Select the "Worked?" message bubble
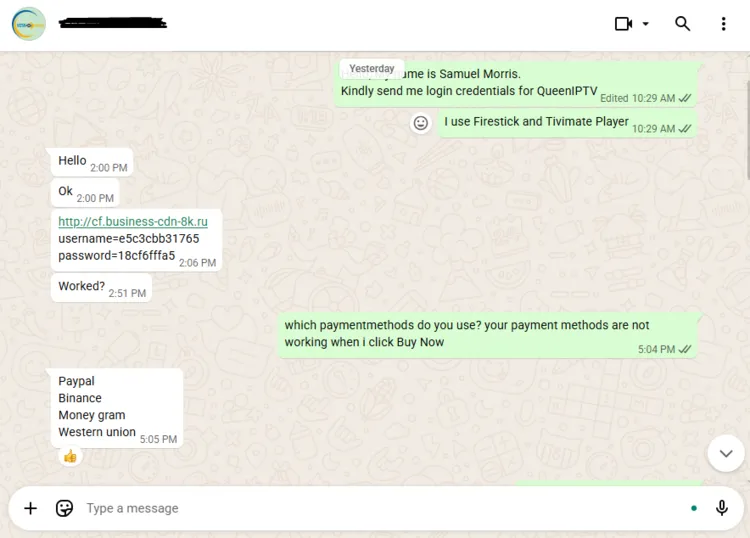 [101, 287]
